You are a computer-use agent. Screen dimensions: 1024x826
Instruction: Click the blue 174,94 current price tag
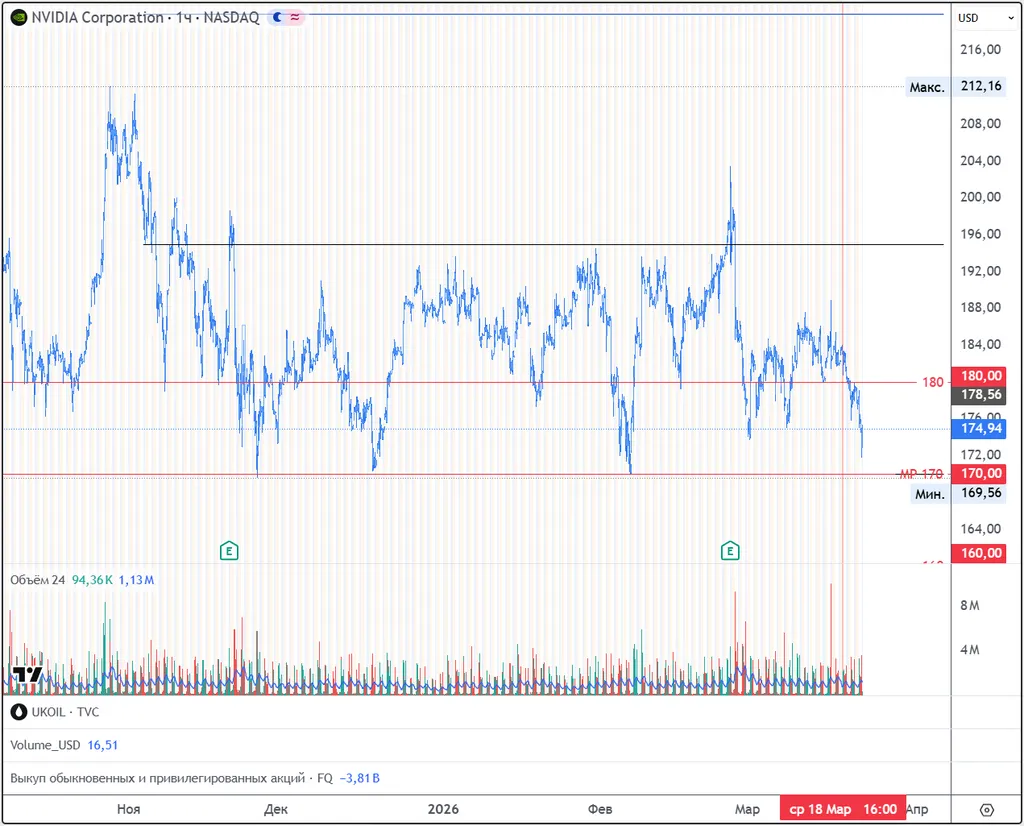(x=979, y=429)
